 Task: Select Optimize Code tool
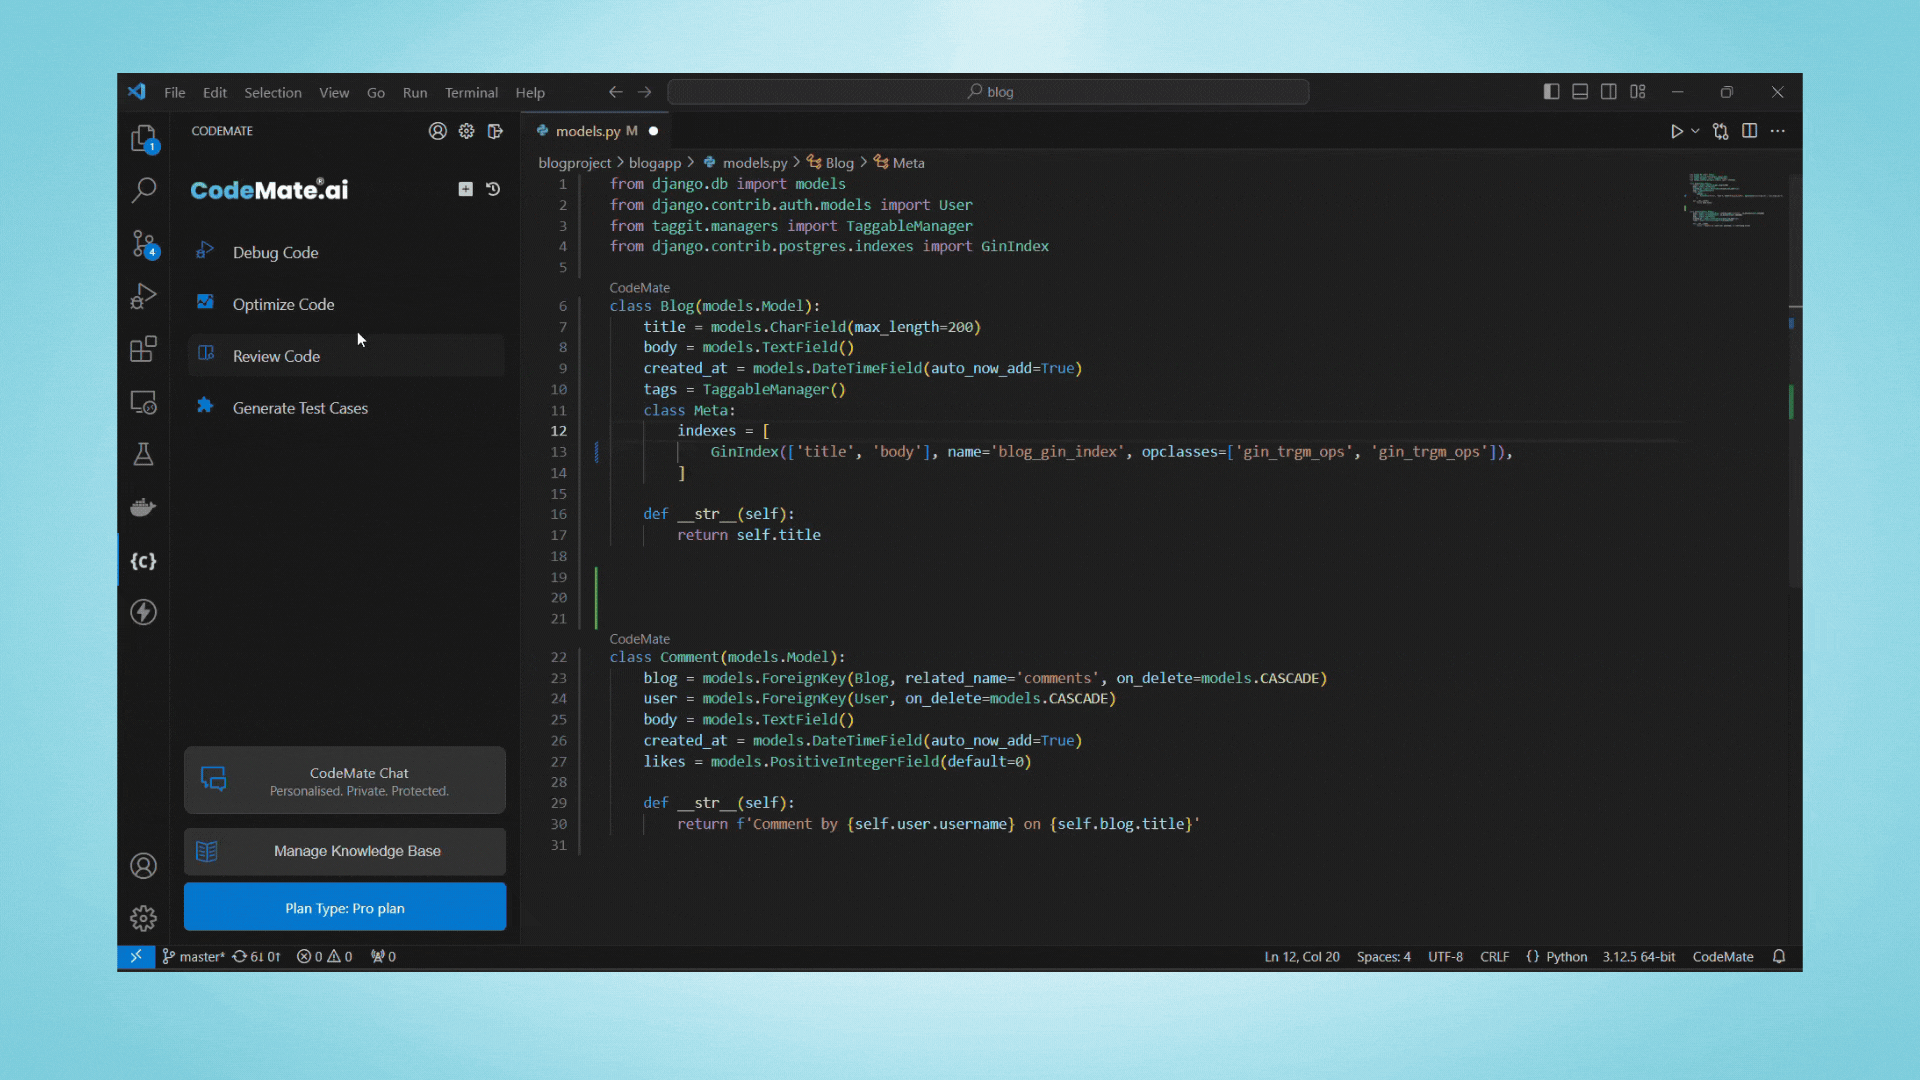pyautogui.click(x=282, y=303)
